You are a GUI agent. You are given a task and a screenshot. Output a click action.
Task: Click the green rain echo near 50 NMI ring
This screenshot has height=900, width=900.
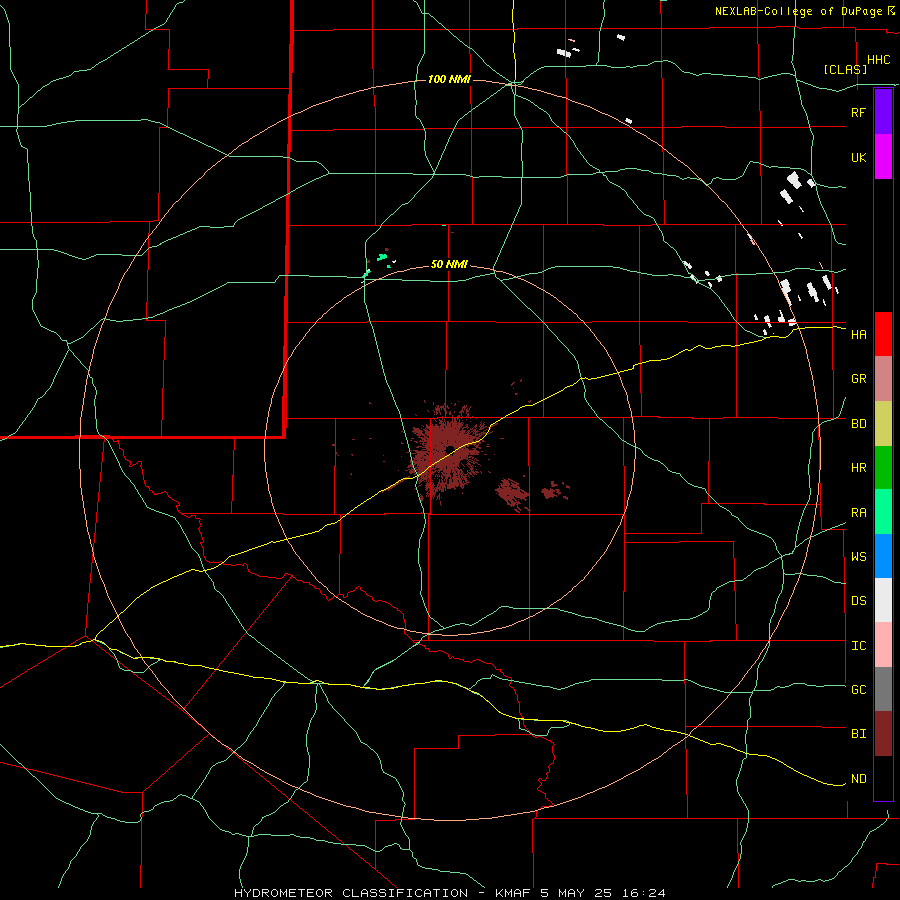[x=382, y=257]
